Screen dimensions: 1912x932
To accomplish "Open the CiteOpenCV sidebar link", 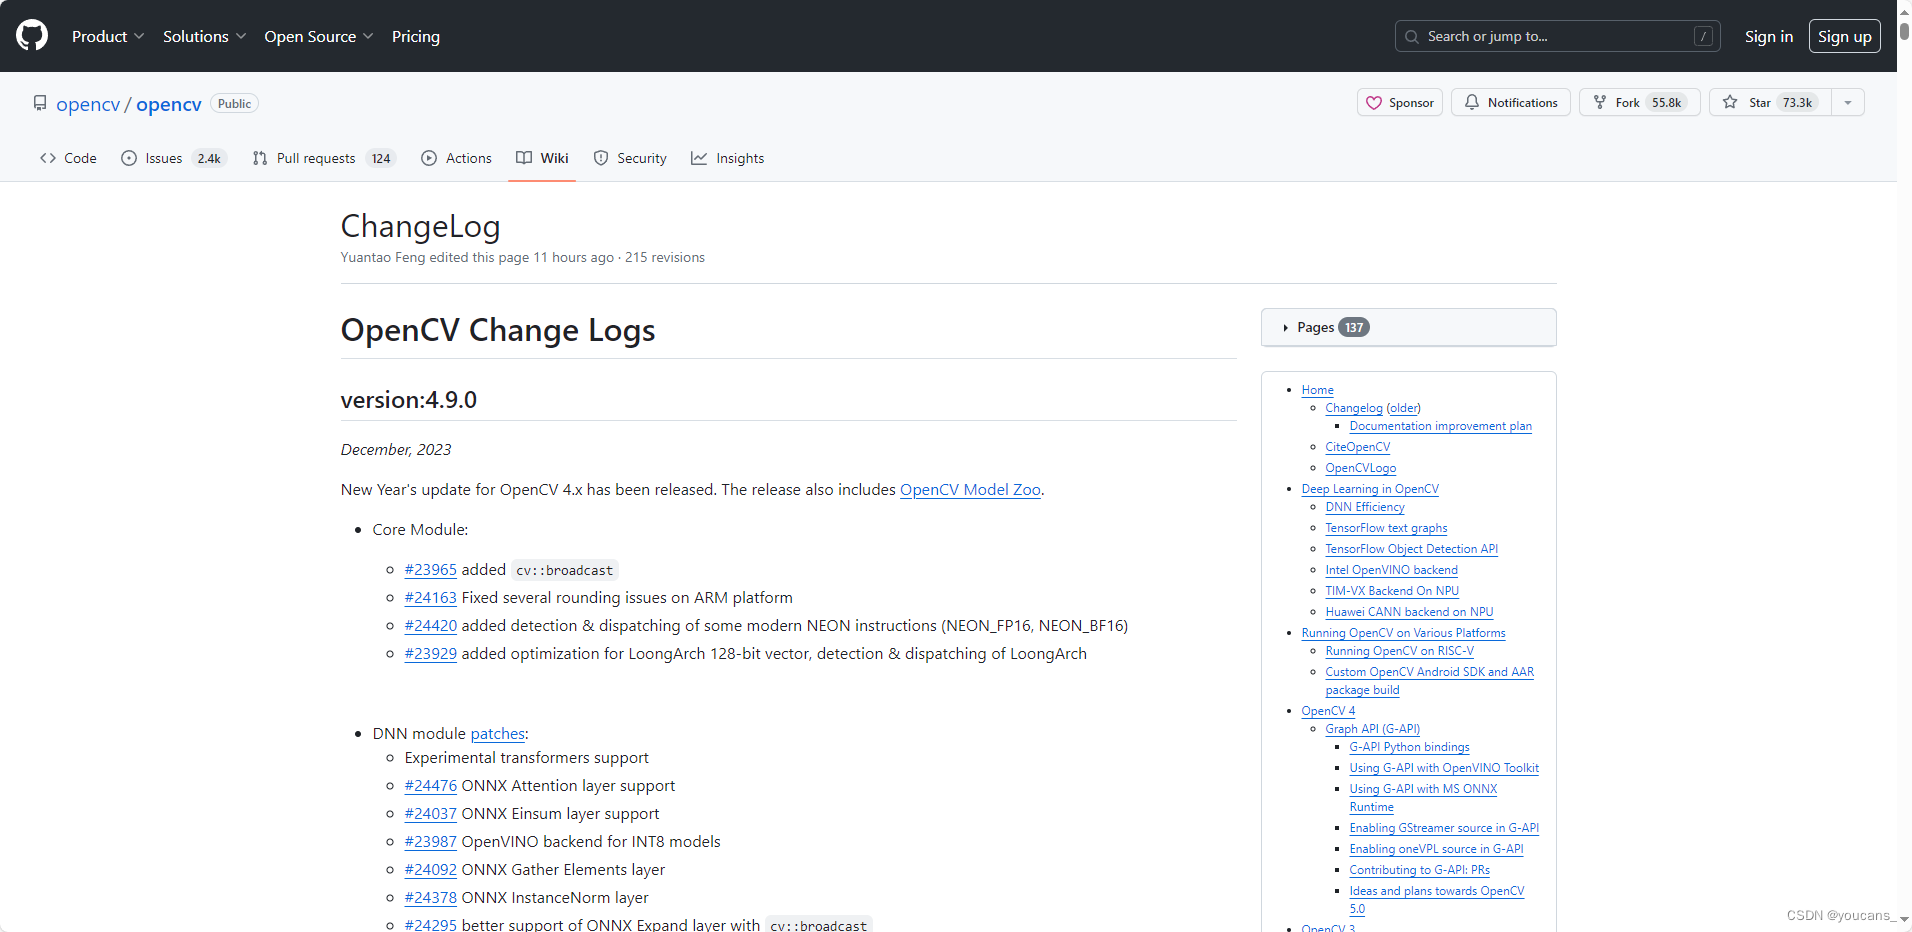I will tap(1357, 447).
